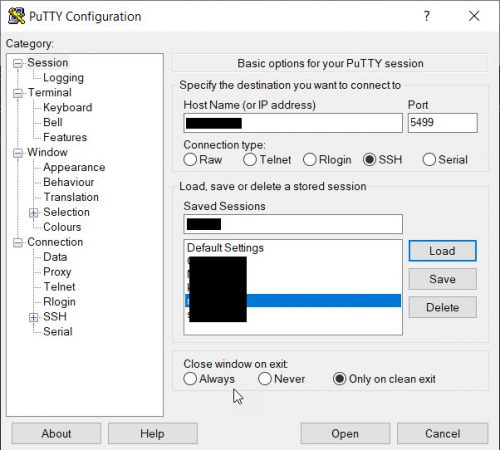Viewport: 500px width, 450px height.
Task: Open the Session category
Action: [x=48, y=63]
